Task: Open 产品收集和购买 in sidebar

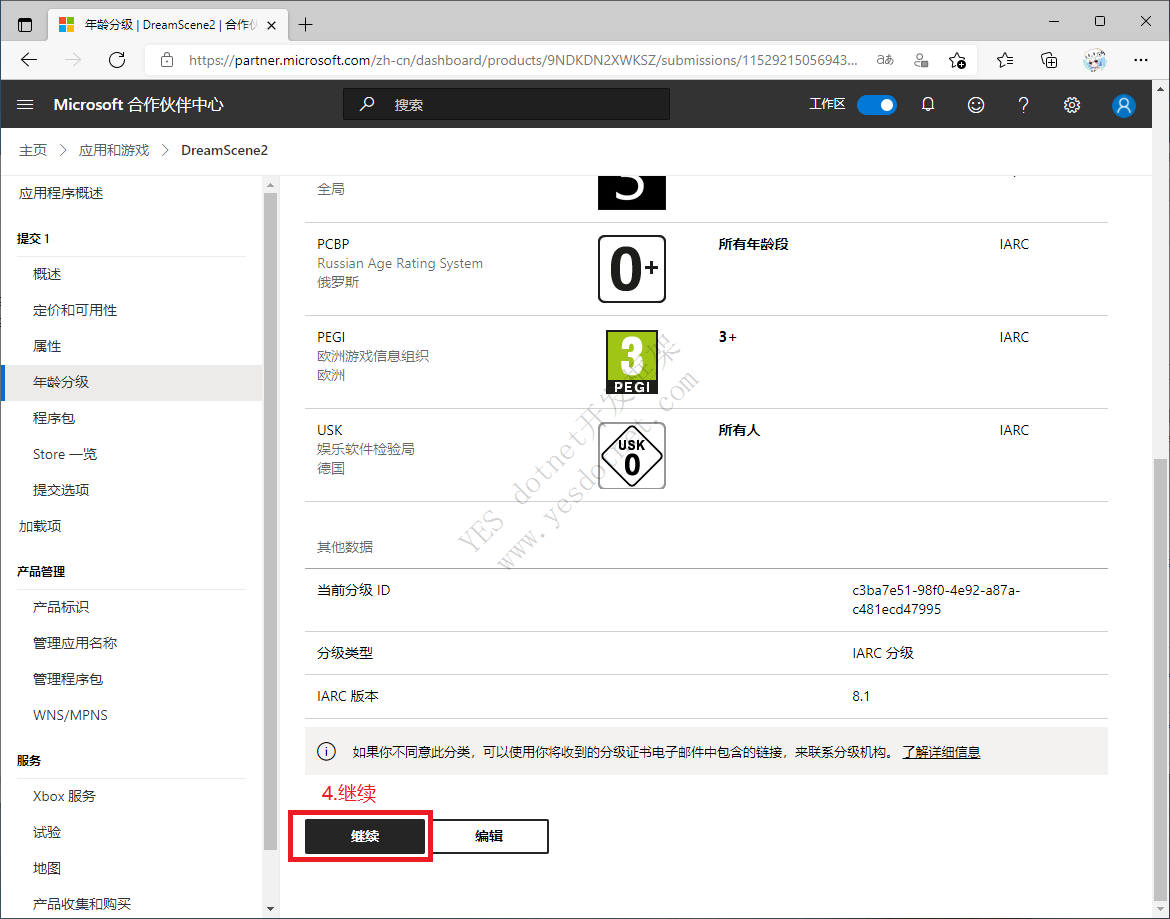Action: (x=81, y=904)
